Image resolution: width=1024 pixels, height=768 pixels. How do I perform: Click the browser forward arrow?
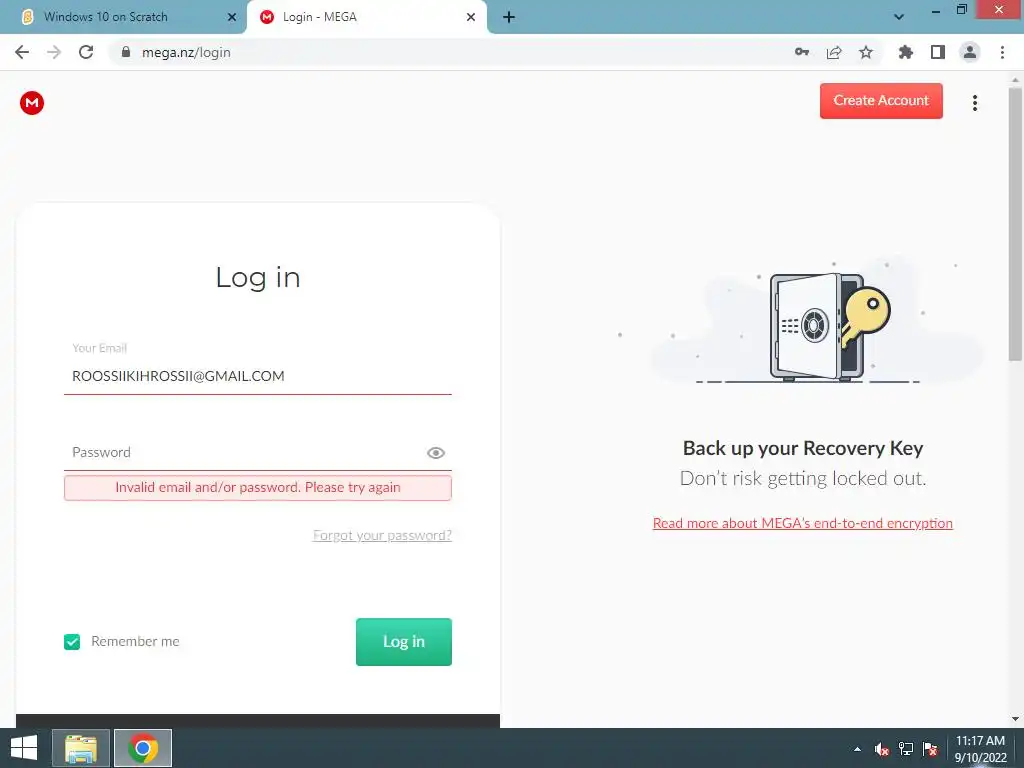point(54,52)
